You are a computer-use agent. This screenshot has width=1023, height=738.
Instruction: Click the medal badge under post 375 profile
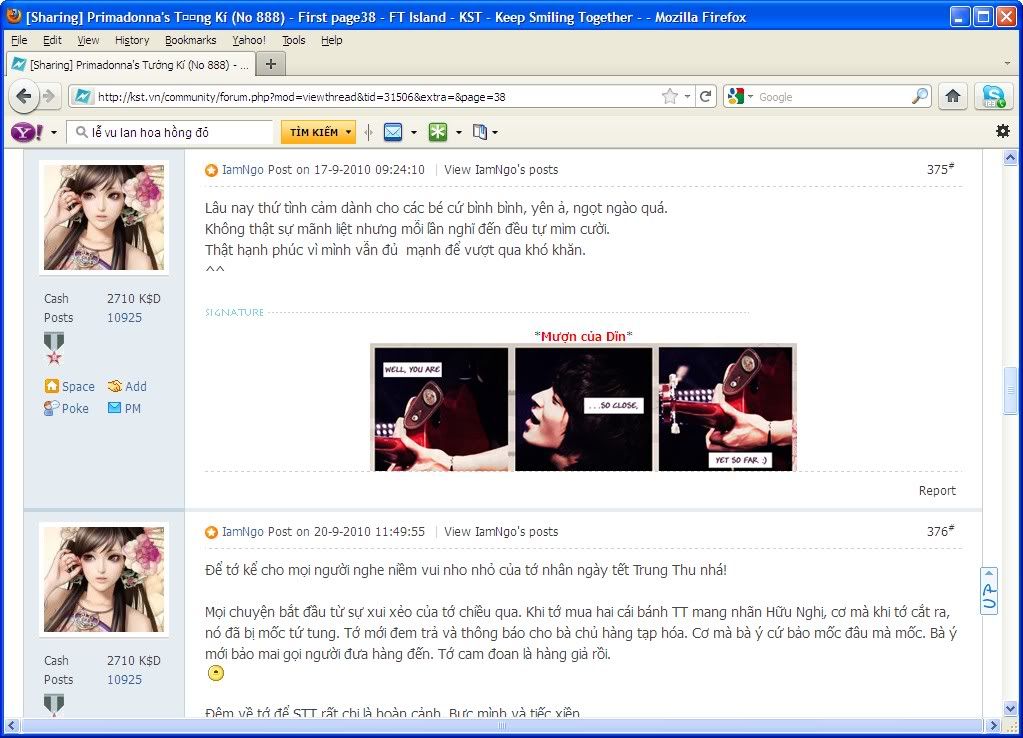[x=54, y=348]
